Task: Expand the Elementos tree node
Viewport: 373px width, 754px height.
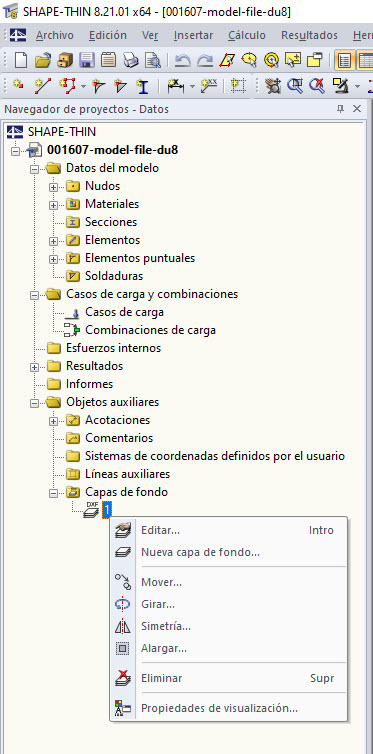Action: pyautogui.click(x=53, y=240)
